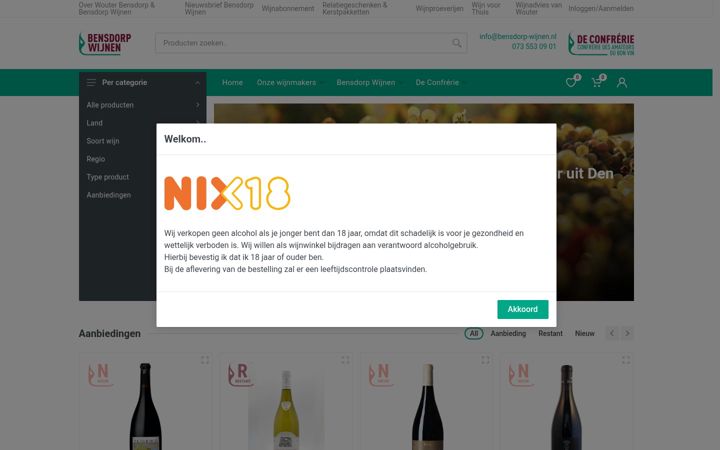
Task: Select the Soort wijn category
Action: click(x=103, y=141)
